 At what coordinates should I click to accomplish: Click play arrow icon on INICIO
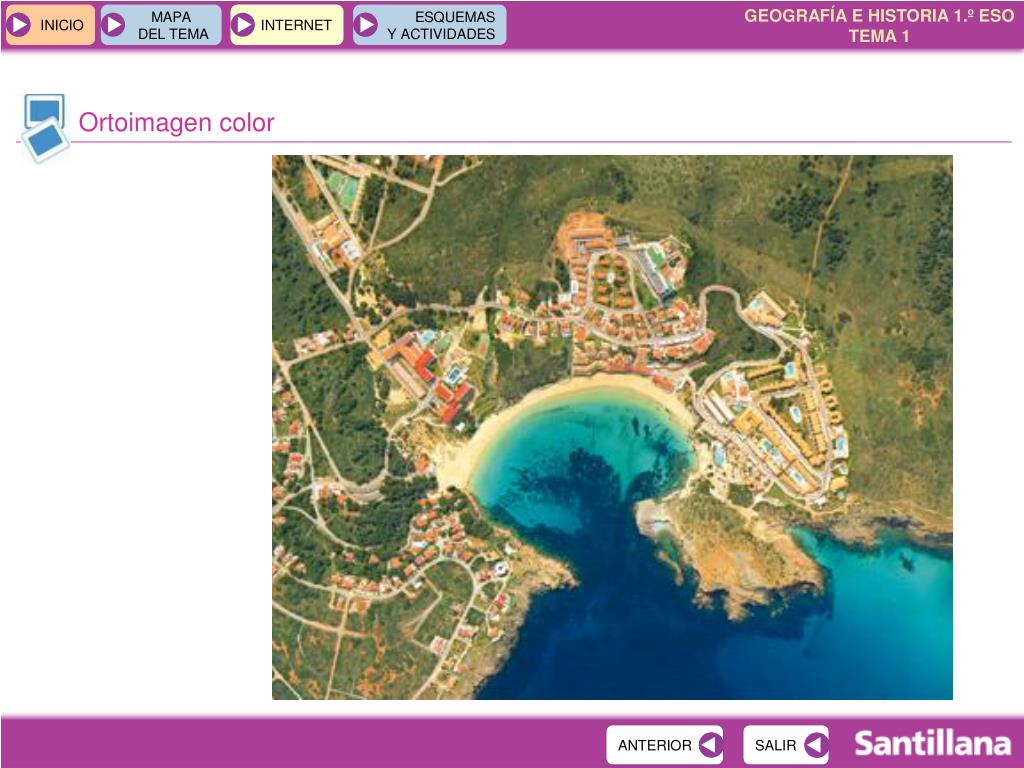click(x=19, y=25)
